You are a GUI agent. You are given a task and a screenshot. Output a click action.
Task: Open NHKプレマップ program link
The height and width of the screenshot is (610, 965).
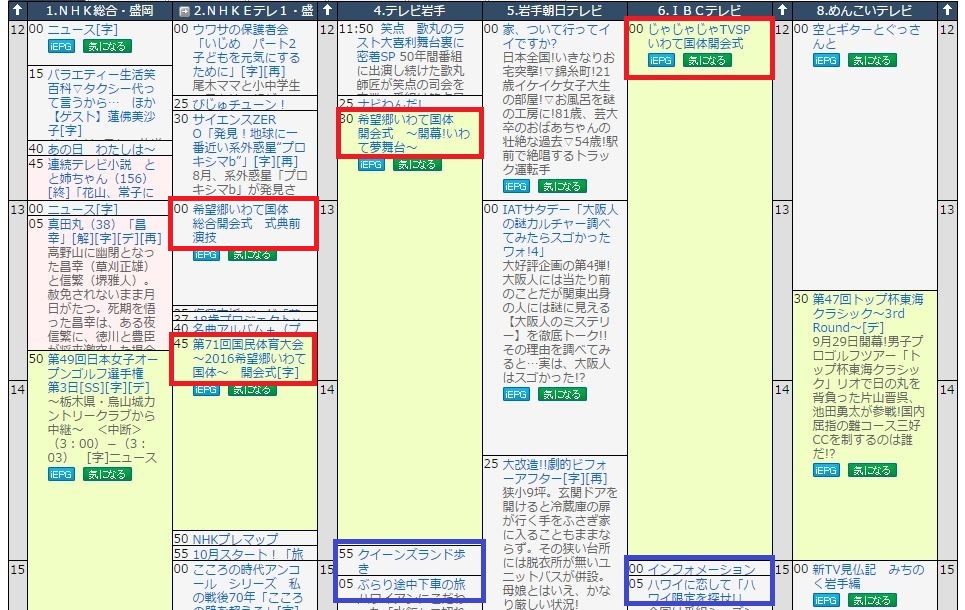[235, 539]
